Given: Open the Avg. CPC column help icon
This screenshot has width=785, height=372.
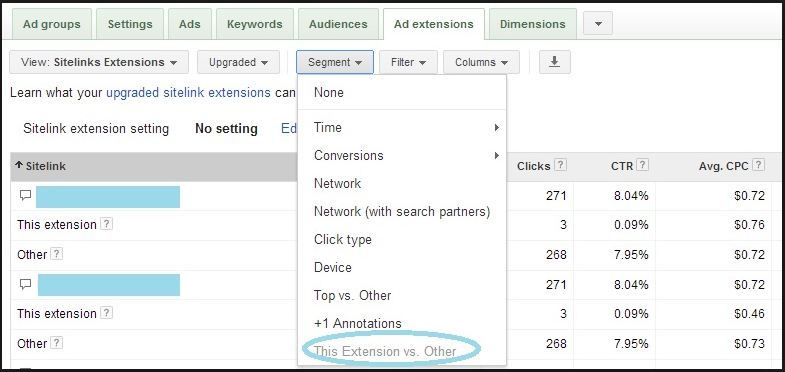Looking at the screenshot, I should [759, 165].
